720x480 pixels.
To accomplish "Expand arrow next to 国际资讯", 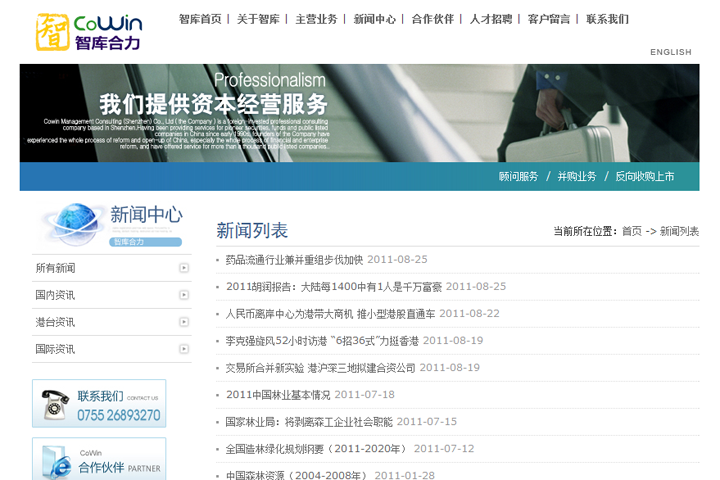I will click(x=184, y=349).
